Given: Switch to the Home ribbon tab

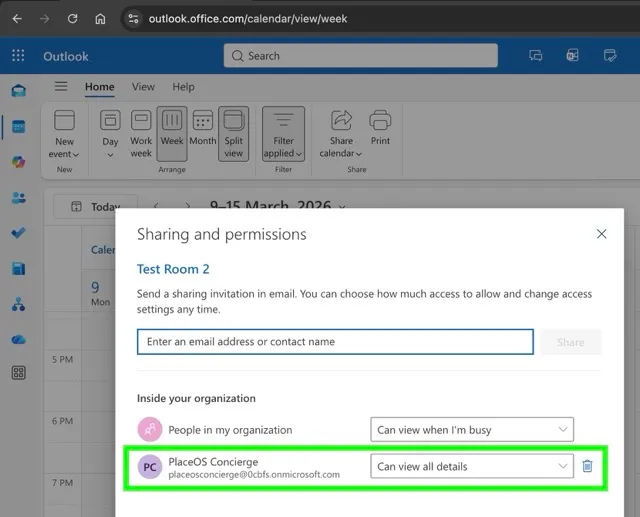Looking at the screenshot, I should pos(100,87).
